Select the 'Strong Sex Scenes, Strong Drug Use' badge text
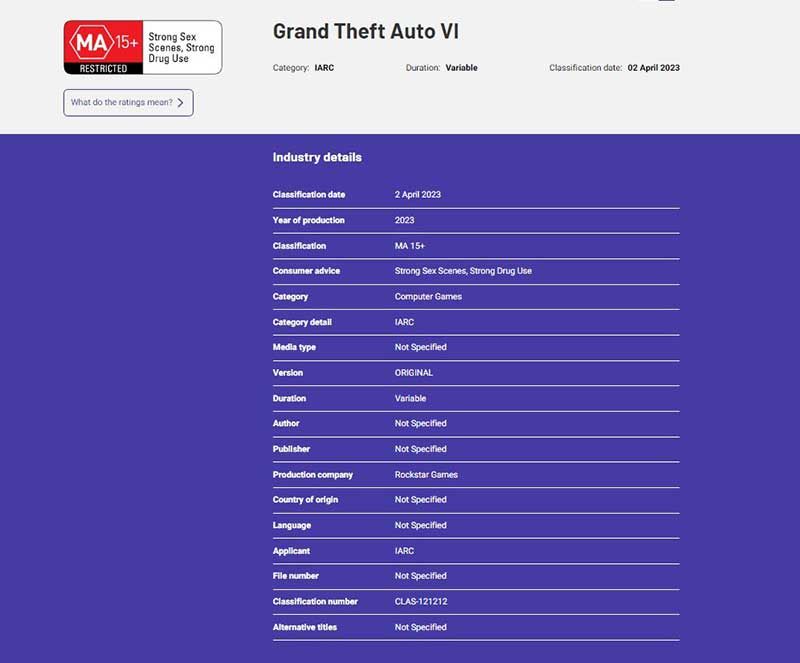Screen dimensions: 800x663 pos(181,47)
